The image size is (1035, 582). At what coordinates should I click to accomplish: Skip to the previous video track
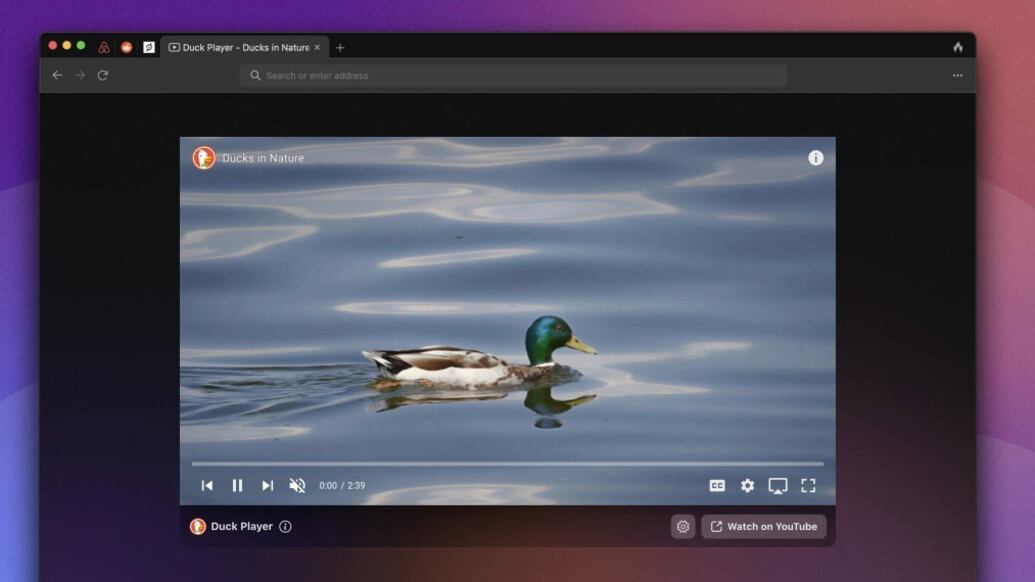pos(207,486)
